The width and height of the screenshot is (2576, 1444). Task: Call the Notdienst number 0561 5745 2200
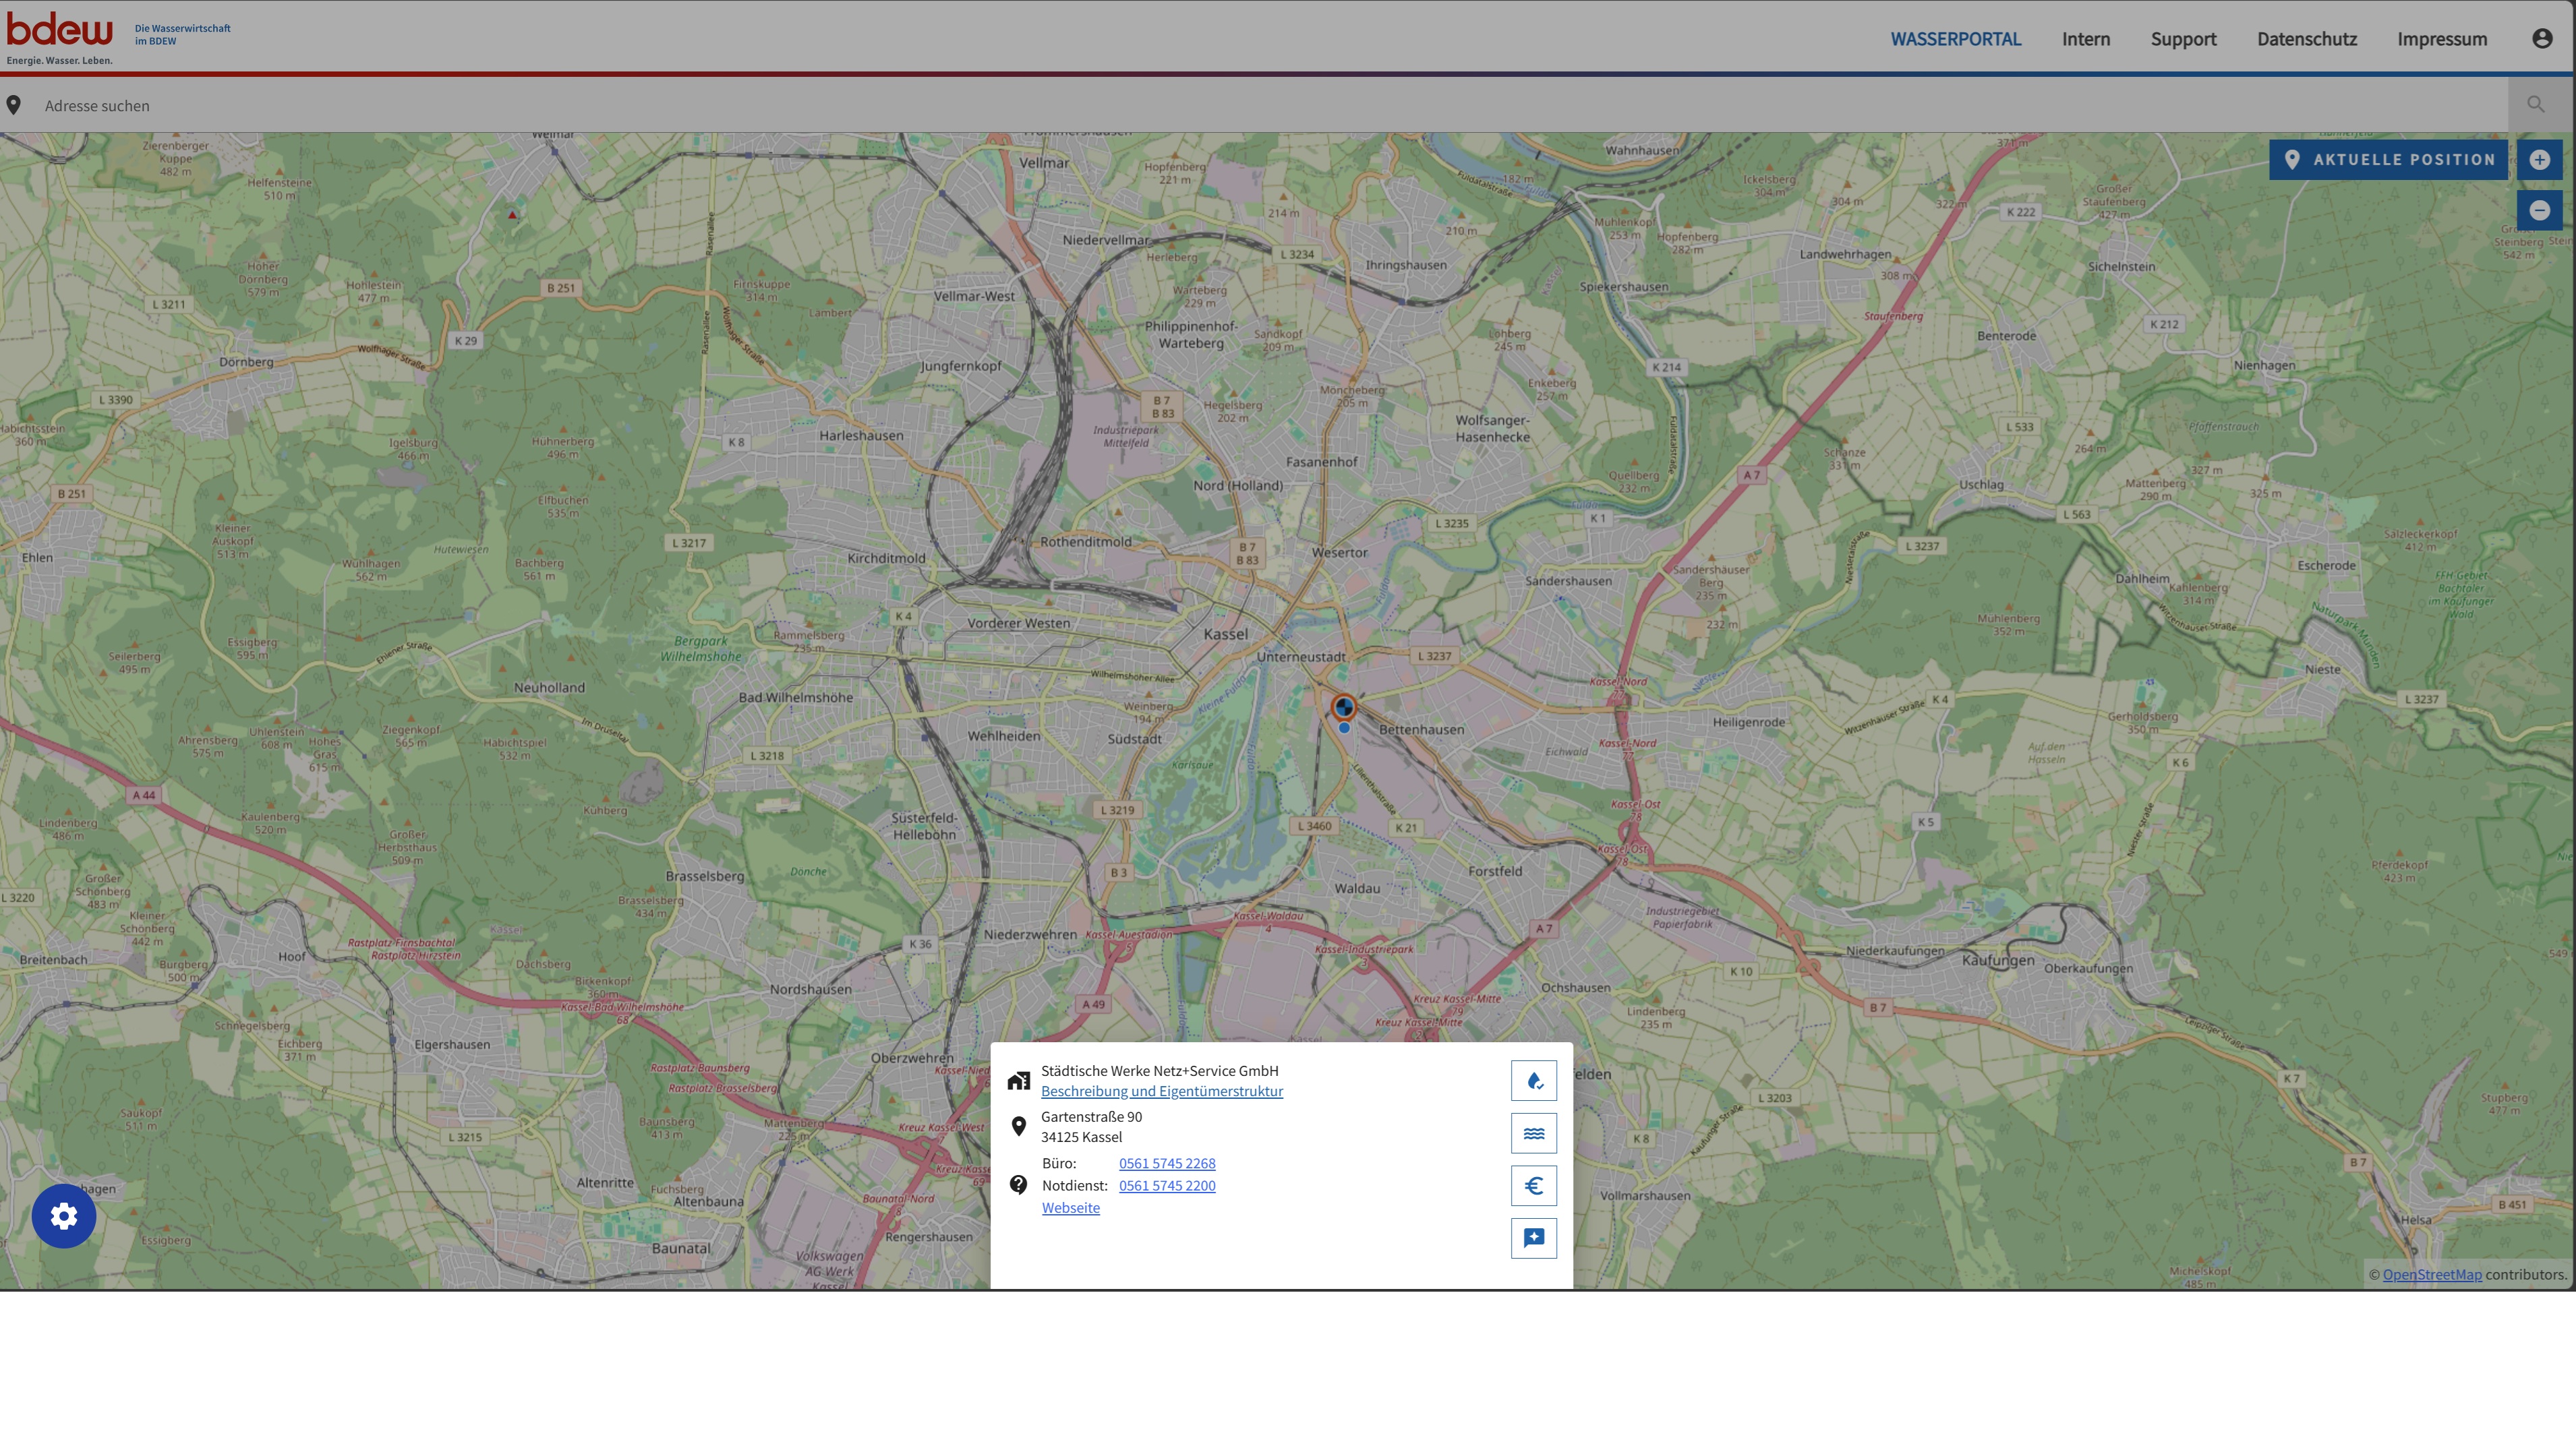1167,1185
